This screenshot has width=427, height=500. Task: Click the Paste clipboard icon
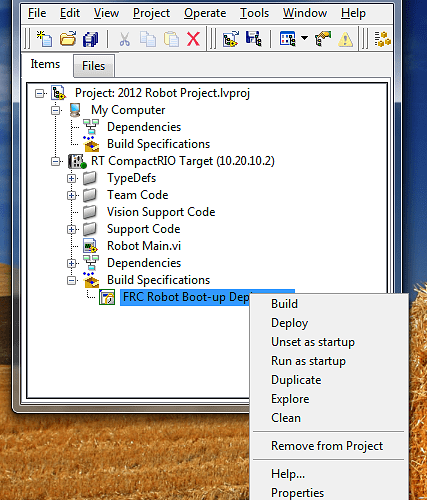(x=171, y=39)
